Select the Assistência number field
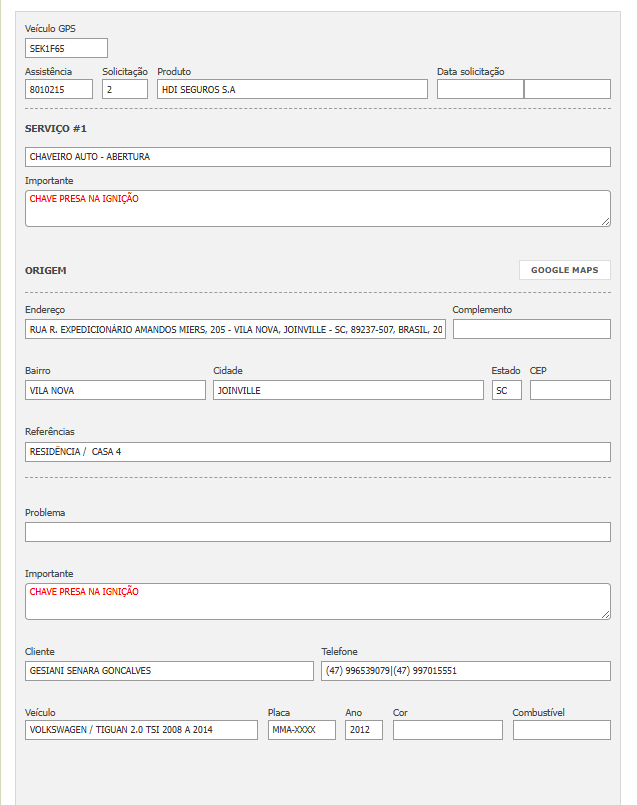This screenshot has height=805, width=637. 59,89
